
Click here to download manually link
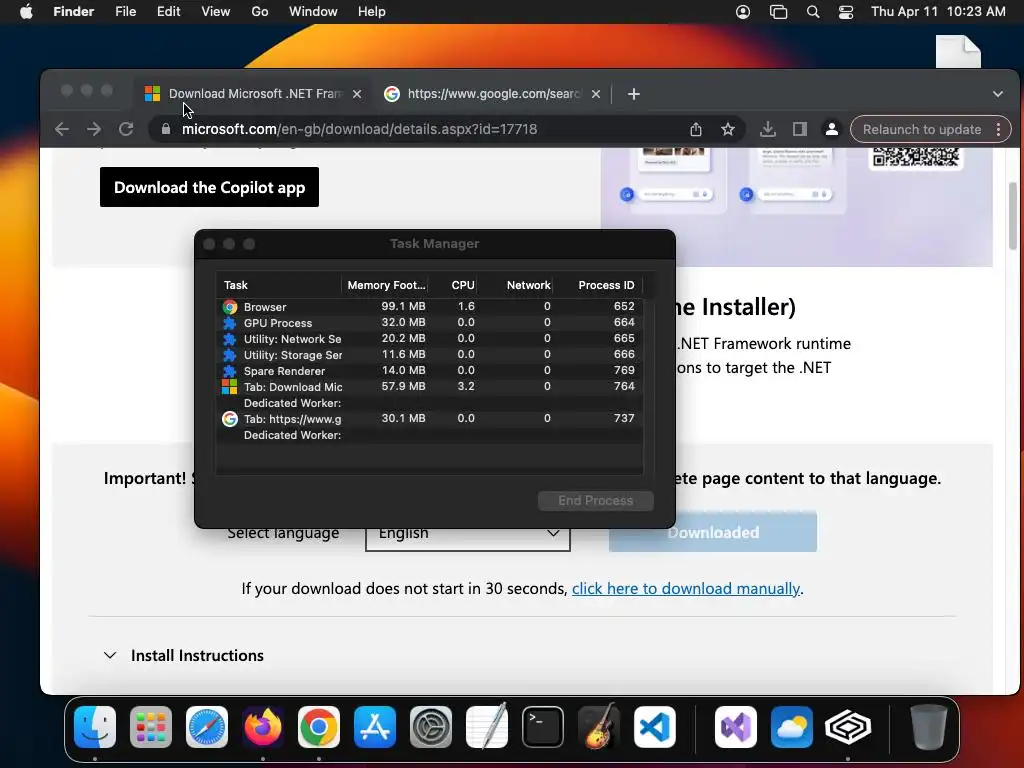click(686, 588)
